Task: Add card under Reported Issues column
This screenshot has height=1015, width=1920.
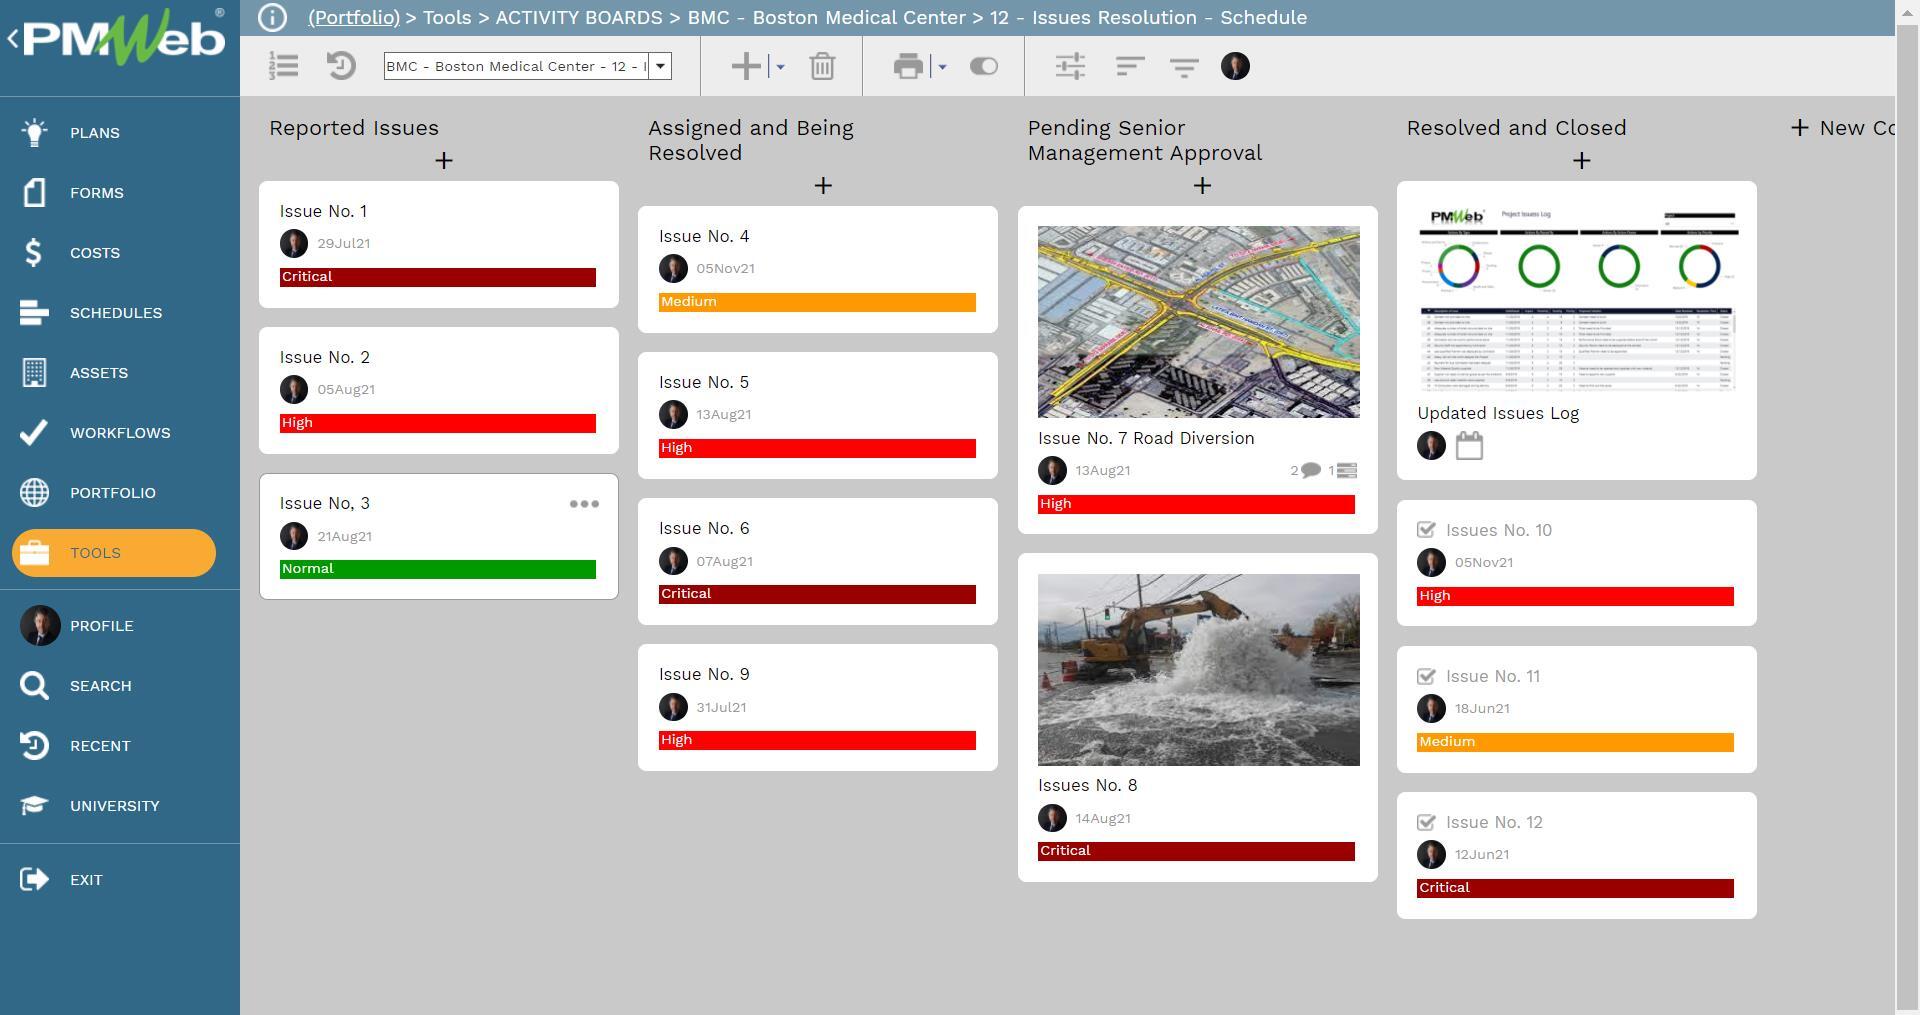Action: click(x=444, y=161)
